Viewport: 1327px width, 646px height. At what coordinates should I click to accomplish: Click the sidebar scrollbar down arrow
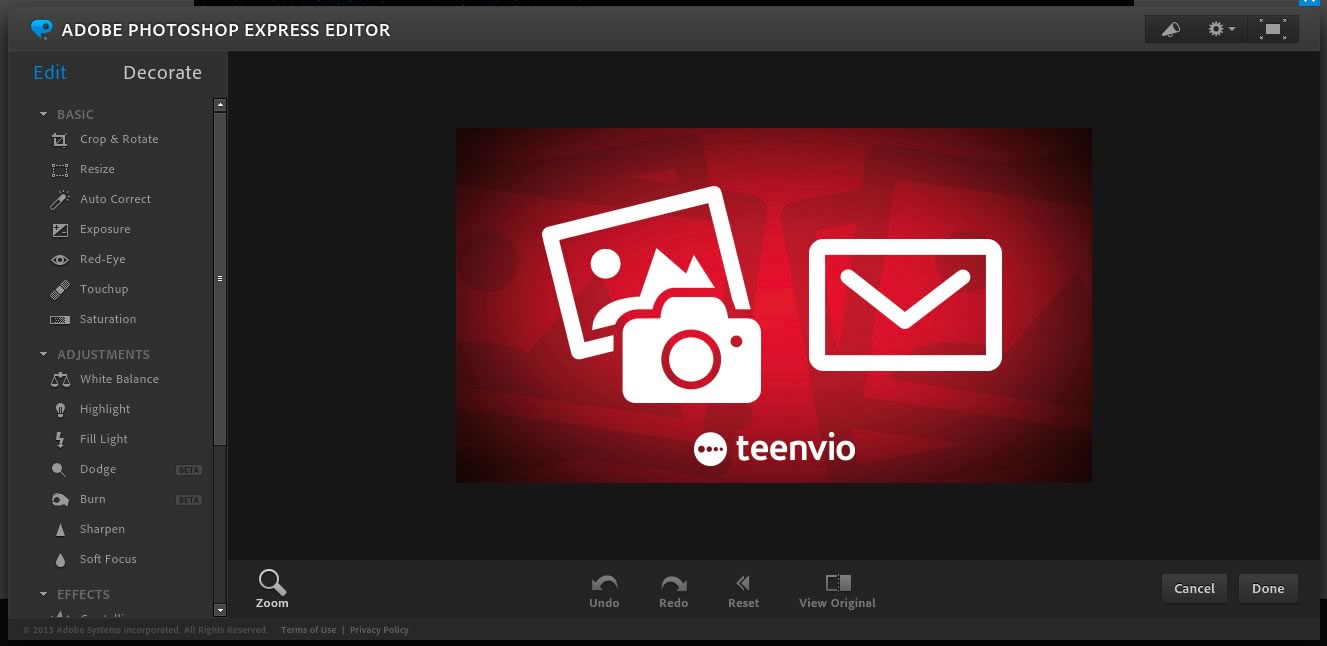click(x=220, y=610)
